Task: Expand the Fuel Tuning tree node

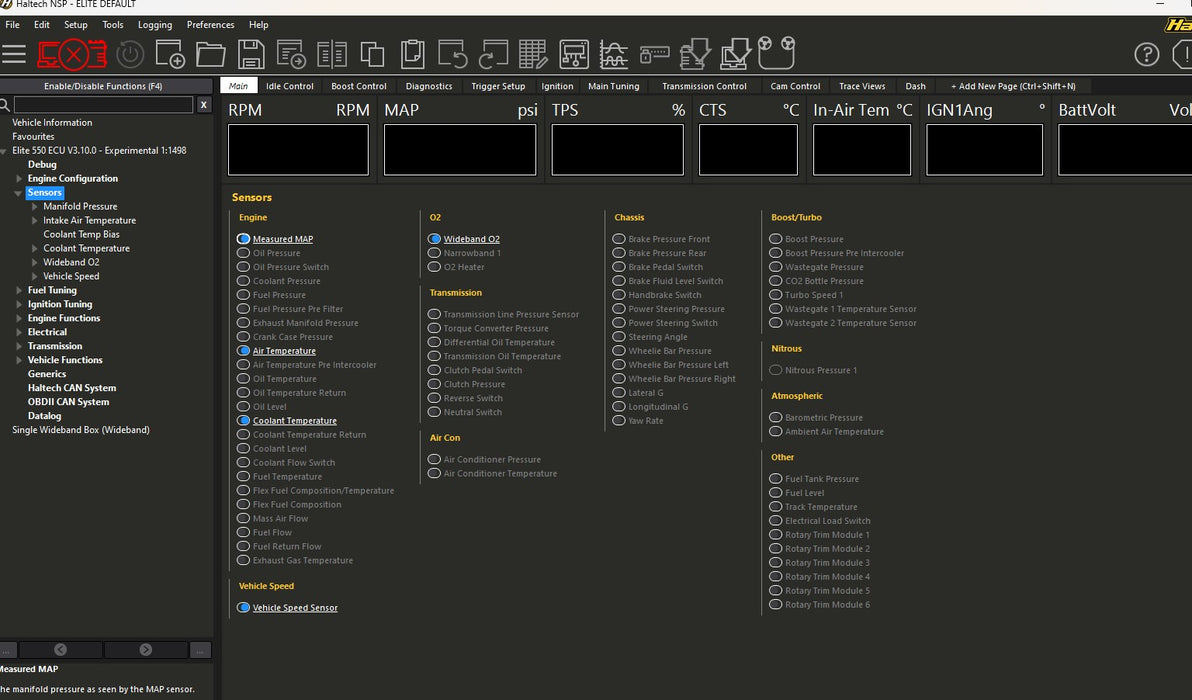Action: [18, 291]
